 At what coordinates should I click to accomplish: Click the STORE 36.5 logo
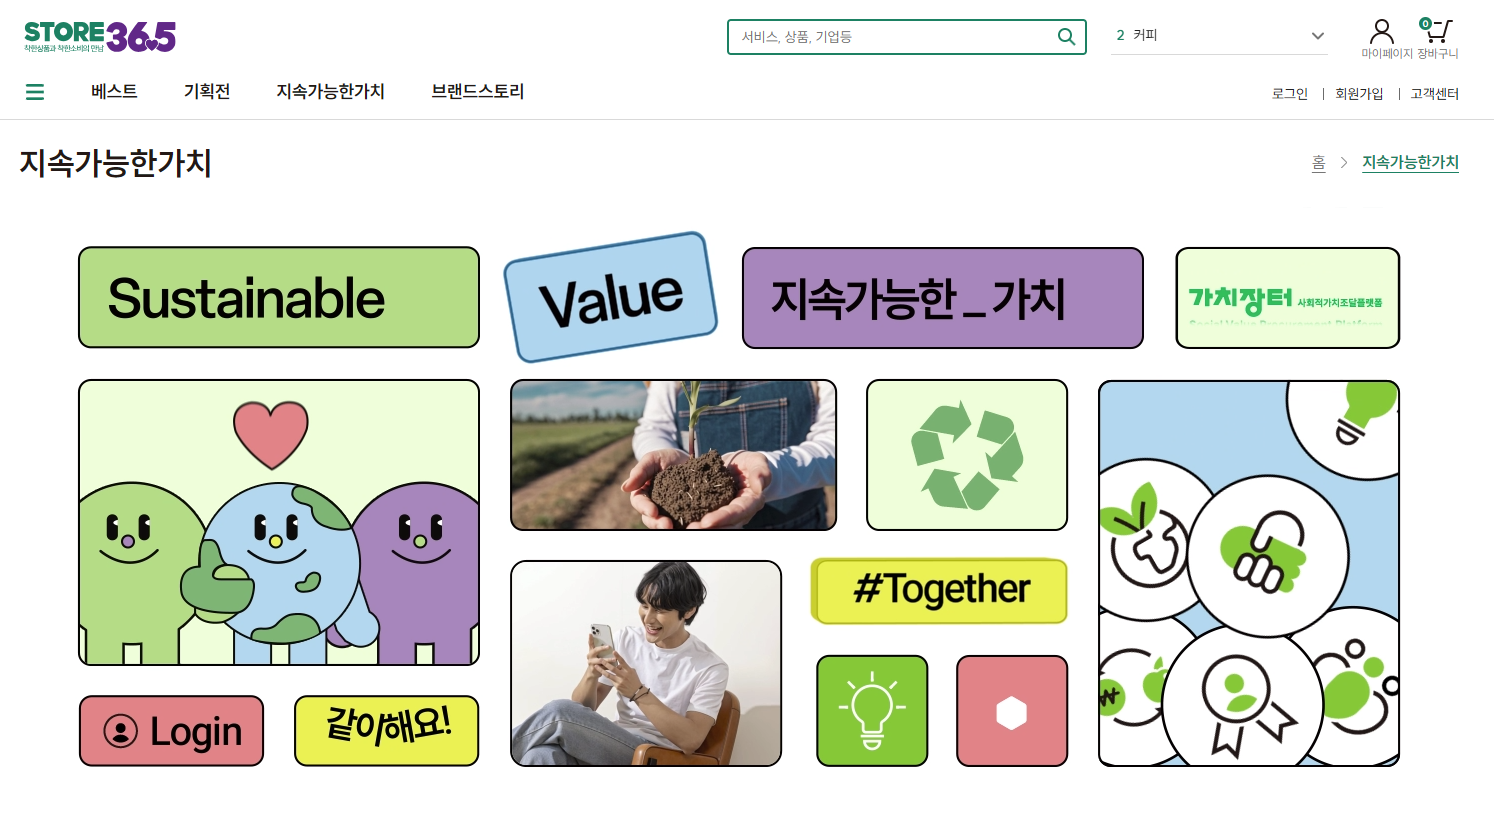click(100, 36)
